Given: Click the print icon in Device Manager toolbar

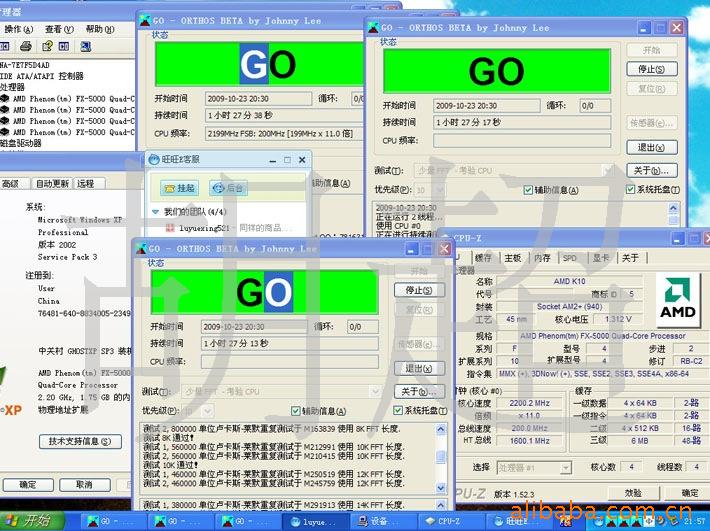Looking at the screenshot, I should coord(26,46).
